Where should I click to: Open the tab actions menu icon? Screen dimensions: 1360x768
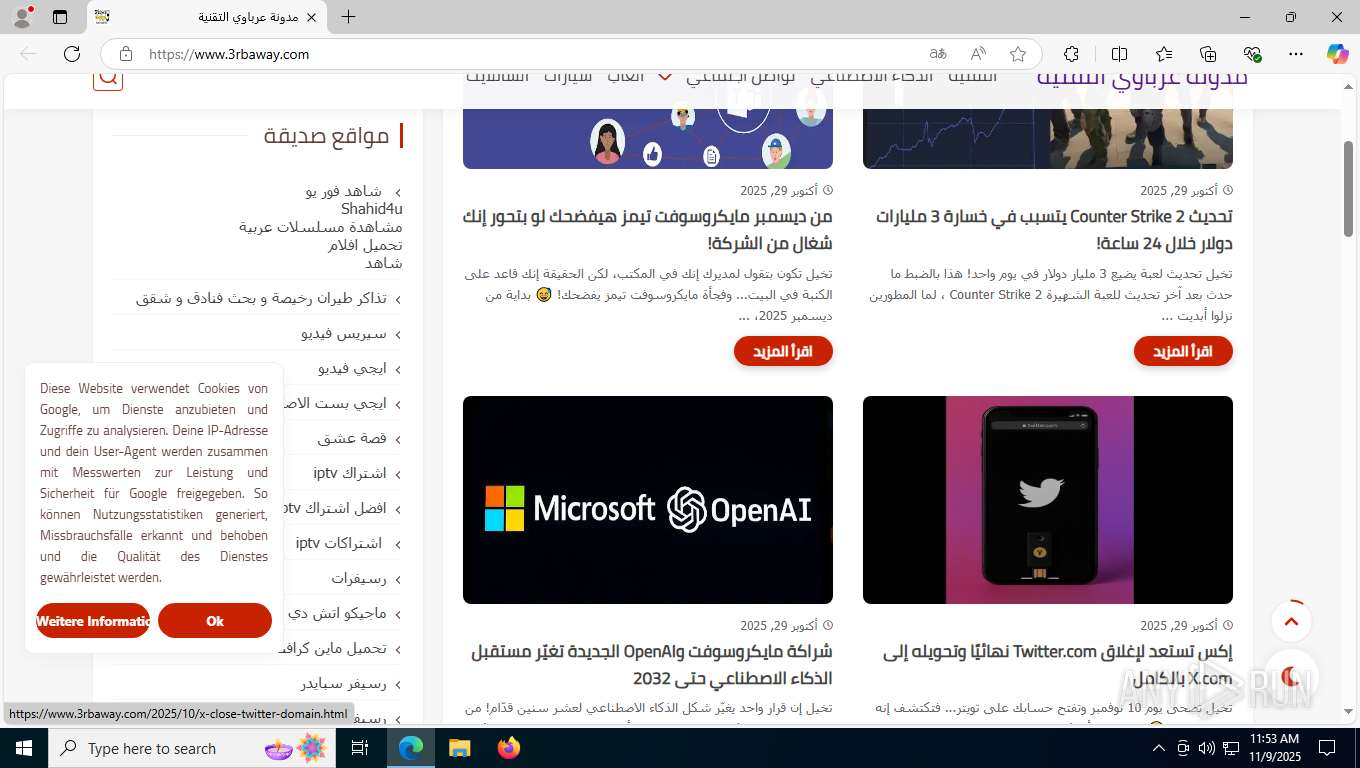tap(60, 17)
